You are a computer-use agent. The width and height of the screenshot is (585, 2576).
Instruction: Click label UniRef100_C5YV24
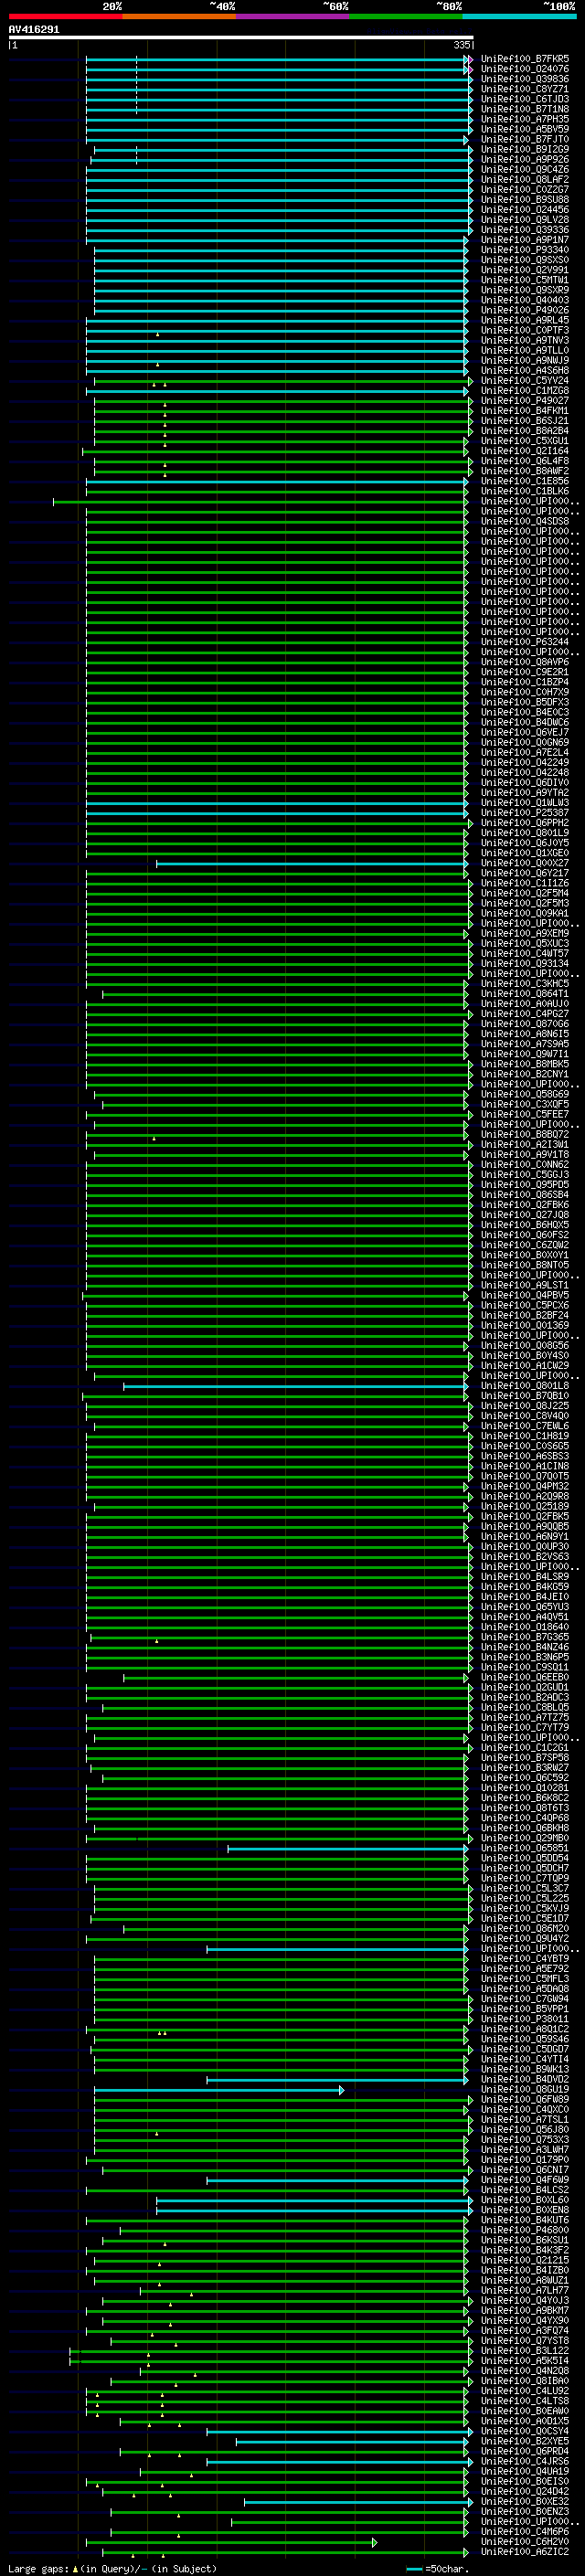(x=525, y=380)
